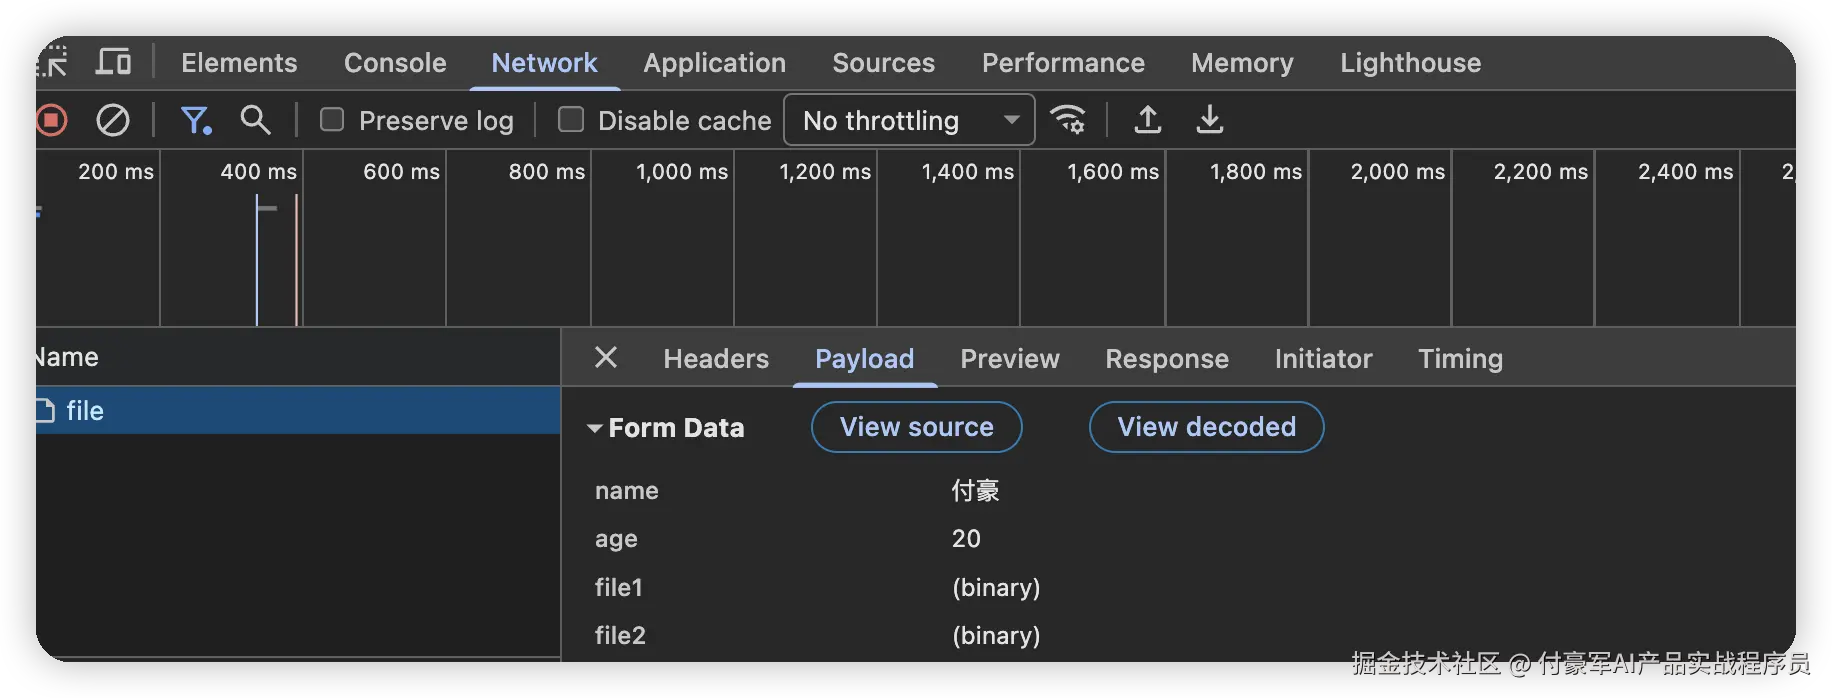Click the name value 付豪

pos(975,490)
